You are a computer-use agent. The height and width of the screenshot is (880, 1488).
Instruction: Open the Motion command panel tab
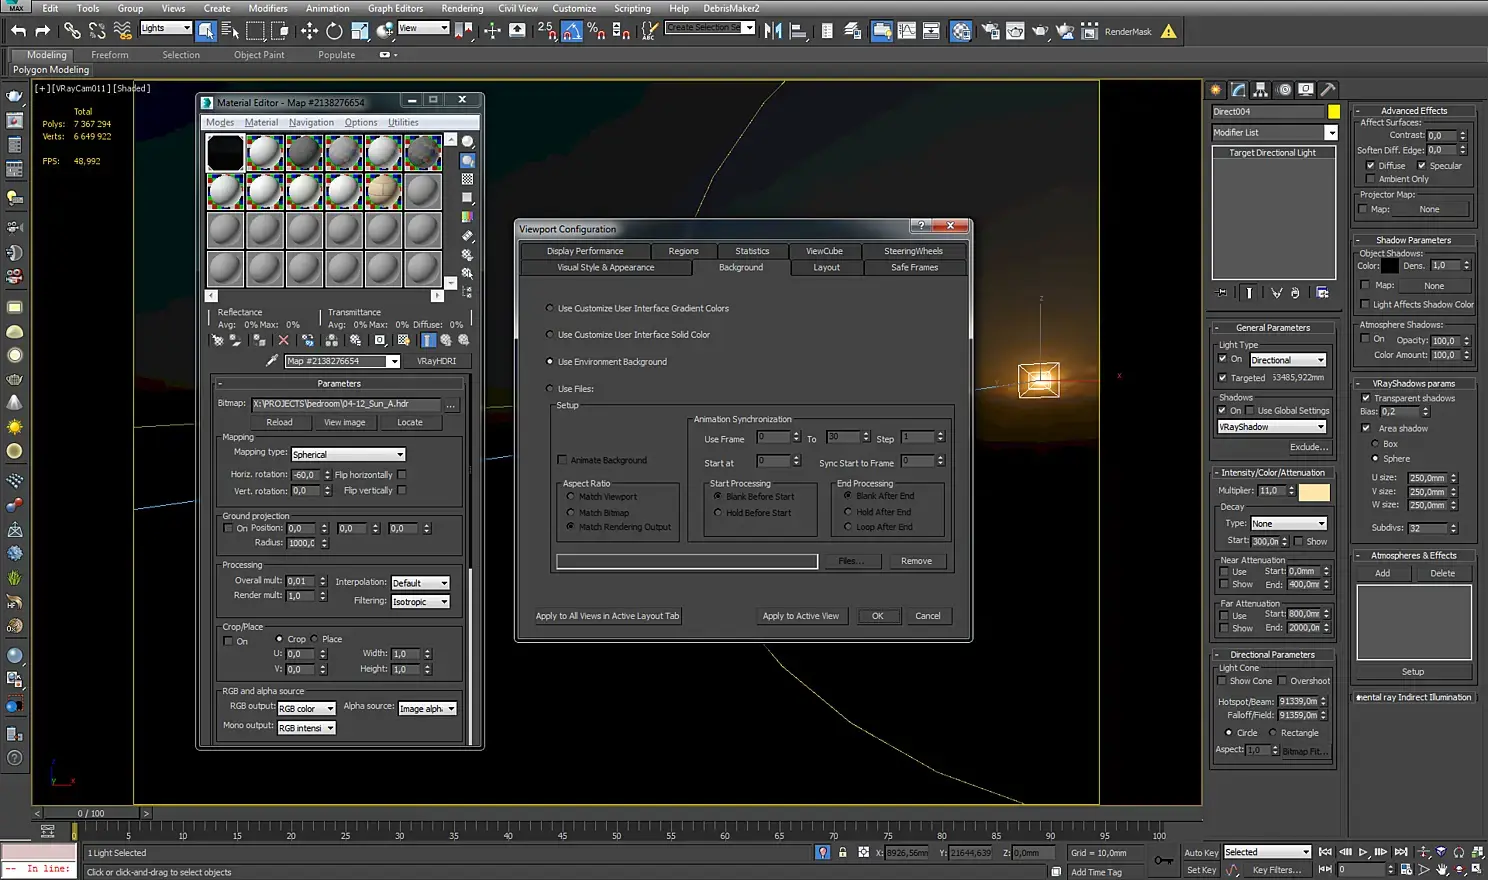1284,90
